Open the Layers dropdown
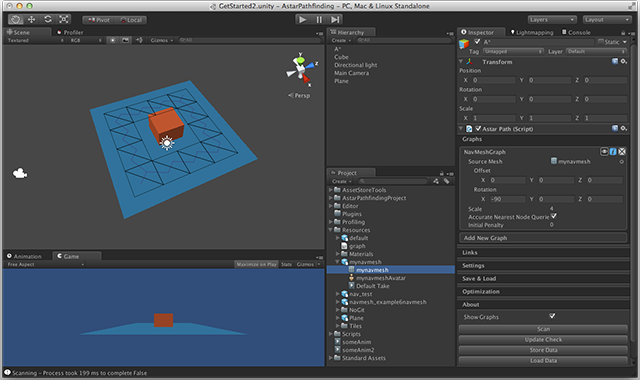 552,20
